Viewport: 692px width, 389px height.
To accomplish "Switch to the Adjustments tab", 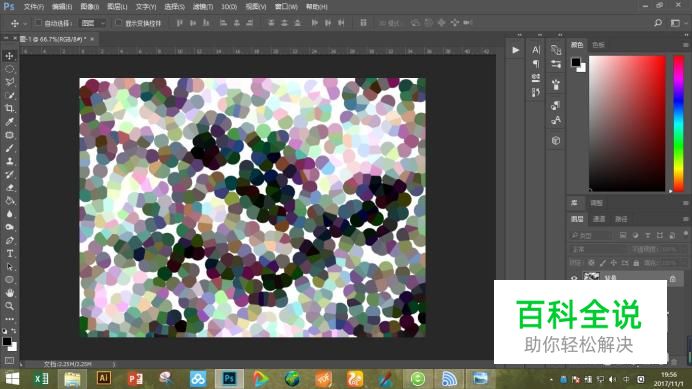I will pos(596,203).
